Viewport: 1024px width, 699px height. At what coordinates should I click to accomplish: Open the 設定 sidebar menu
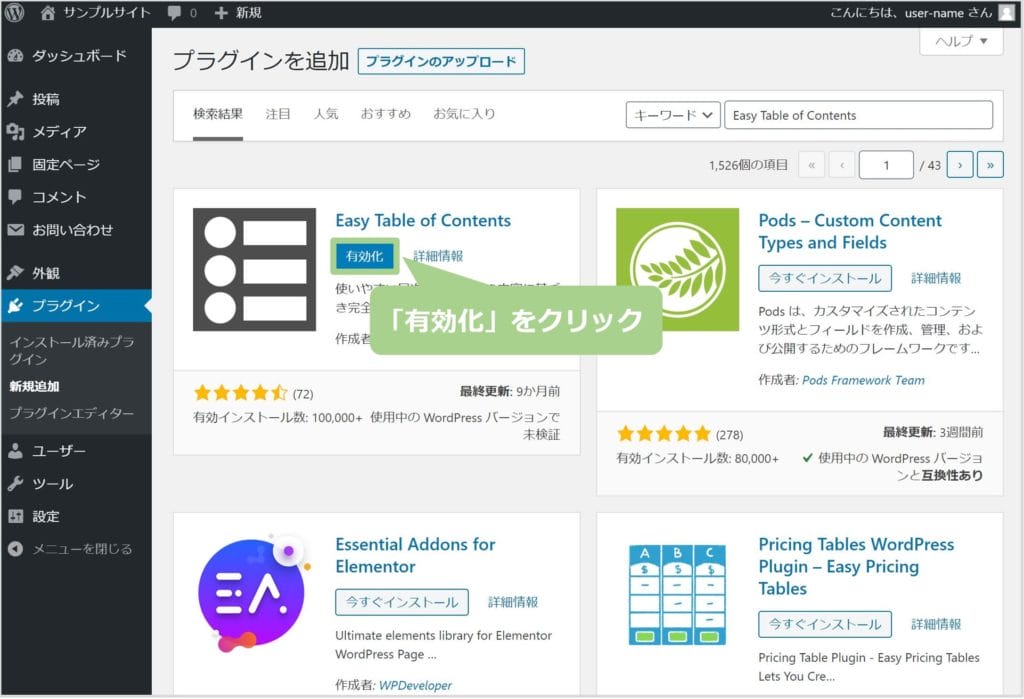(x=46, y=516)
